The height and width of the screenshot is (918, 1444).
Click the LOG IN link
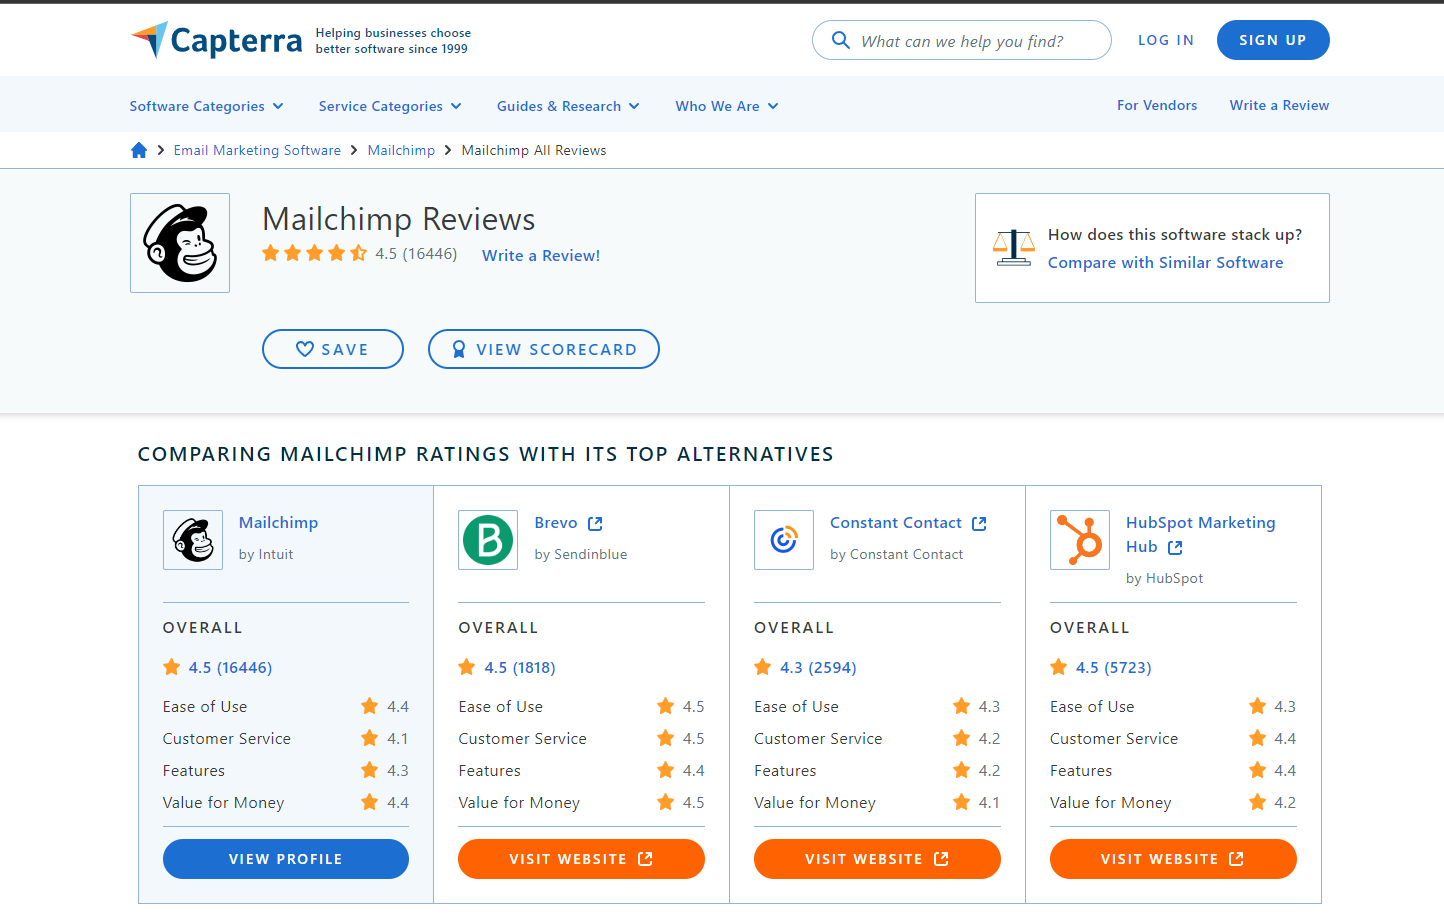(1166, 40)
